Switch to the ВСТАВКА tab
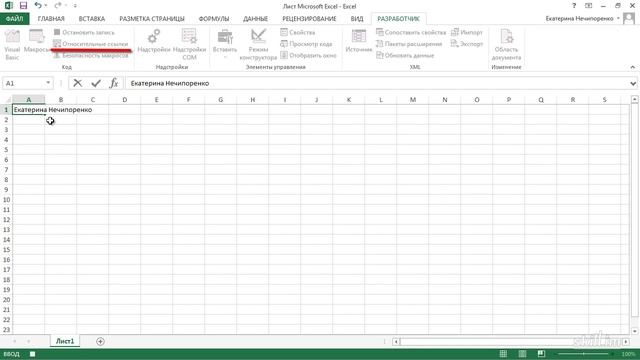640x360 pixels. tap(92, 19)
